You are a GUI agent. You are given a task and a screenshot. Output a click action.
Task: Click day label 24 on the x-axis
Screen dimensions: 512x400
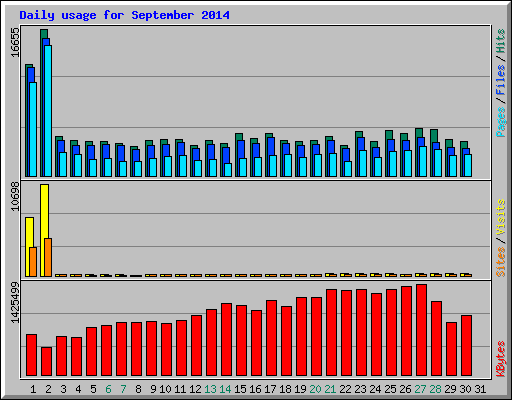pyautogui.click(x=375, y=389)
